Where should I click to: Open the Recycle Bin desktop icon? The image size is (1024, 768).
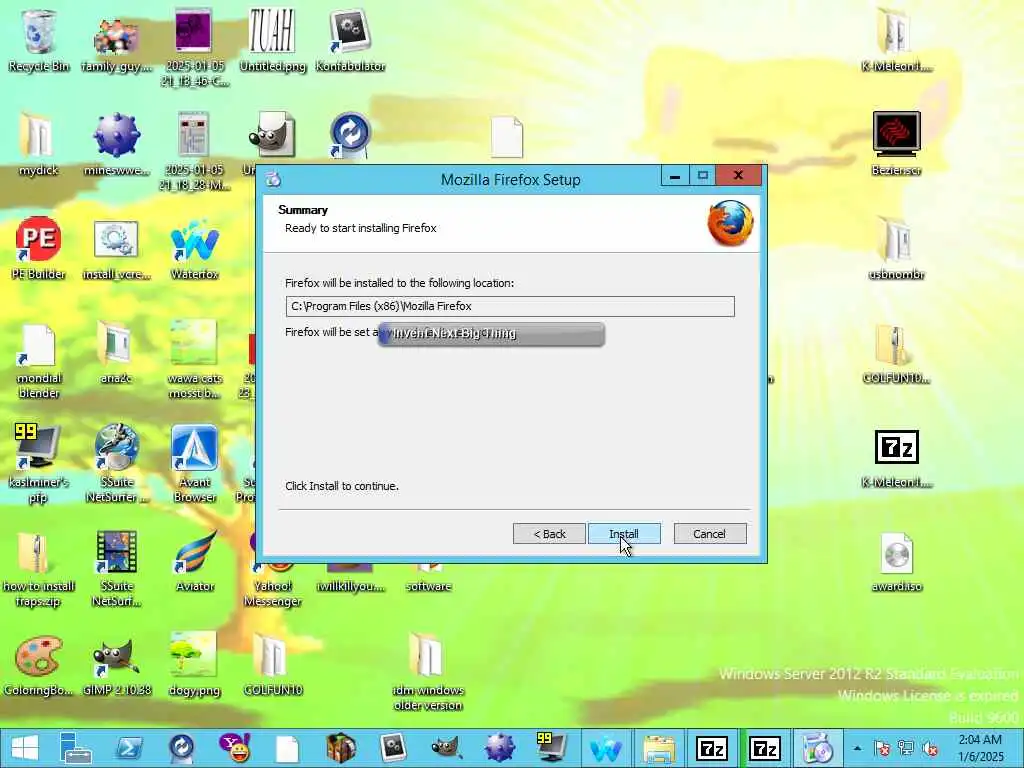[39, 40]
